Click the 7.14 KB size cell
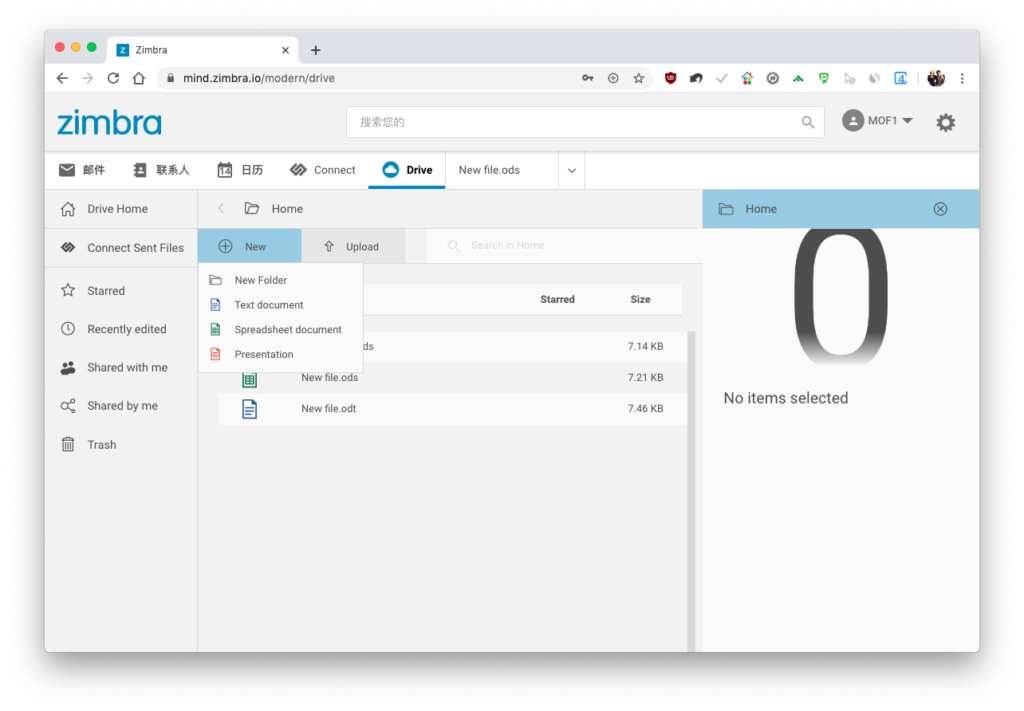This screenshot has width=1024, height=711. pyautogui.click(x=645, y=347)
